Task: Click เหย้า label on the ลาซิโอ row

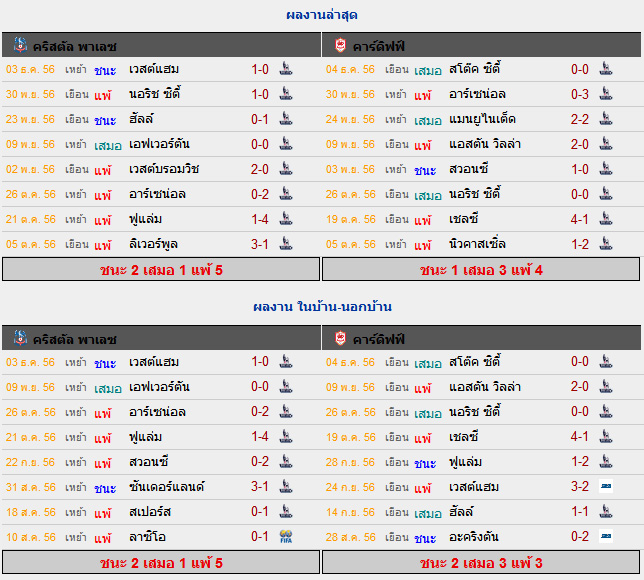Action: [76, 537]
